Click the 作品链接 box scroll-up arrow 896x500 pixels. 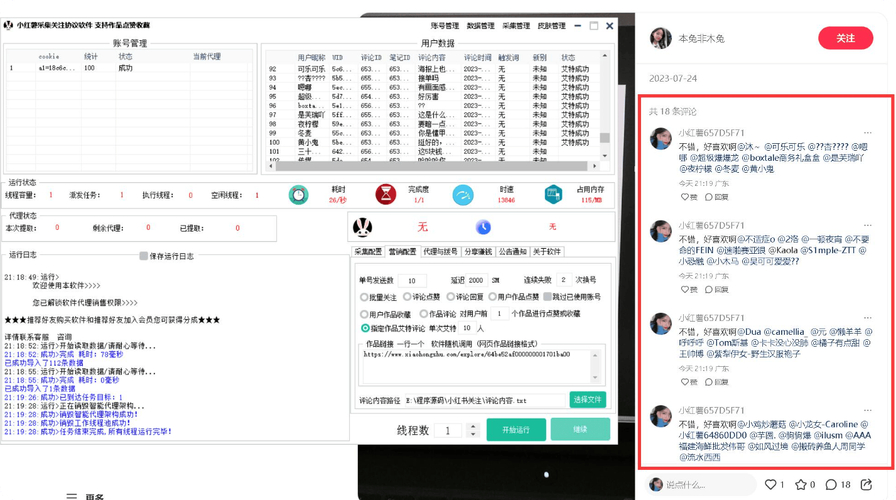(x=595, y=355)
